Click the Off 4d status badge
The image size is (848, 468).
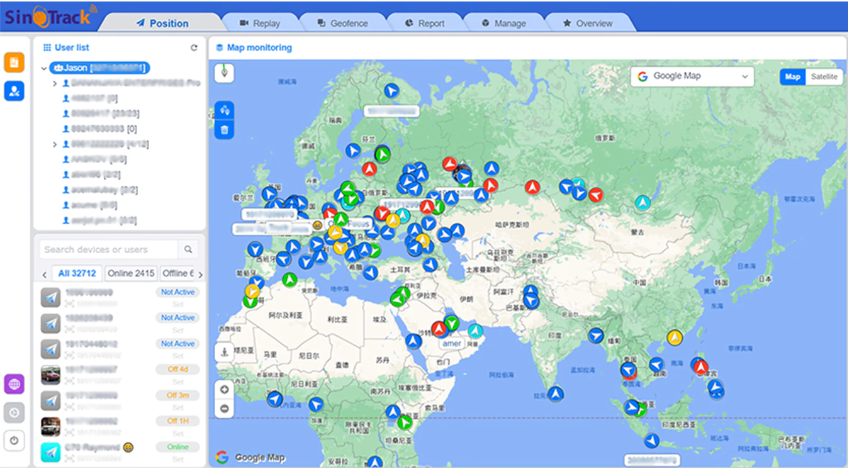click(x=177, y=370)
